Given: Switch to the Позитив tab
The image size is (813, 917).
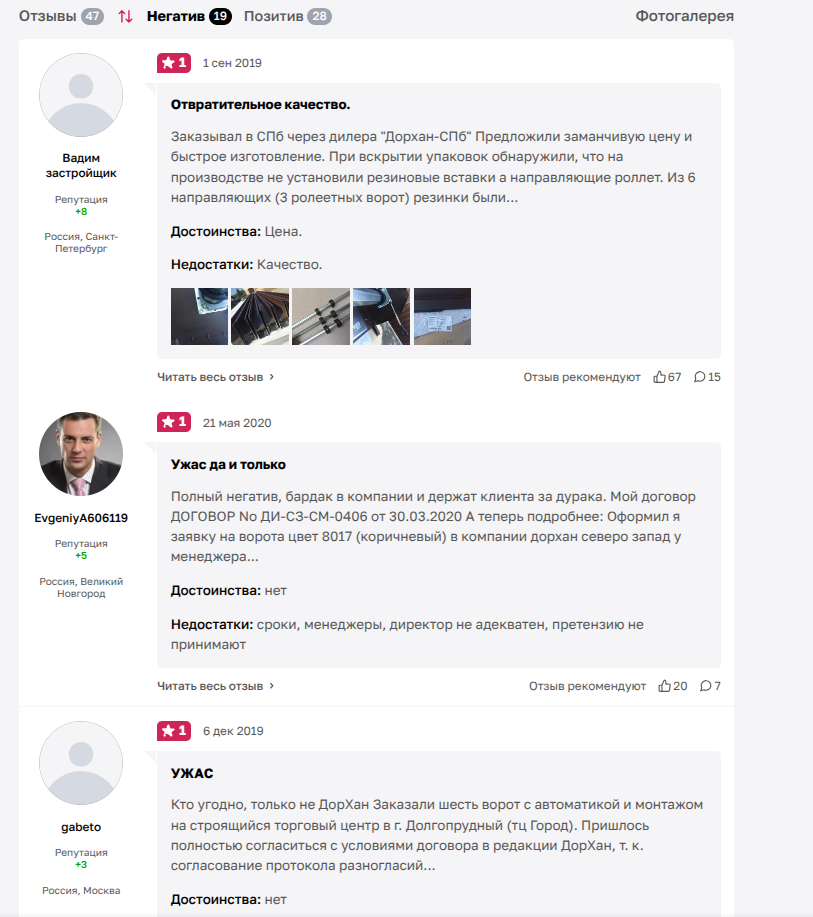Looking at the screenshot, I should point(287,16).
